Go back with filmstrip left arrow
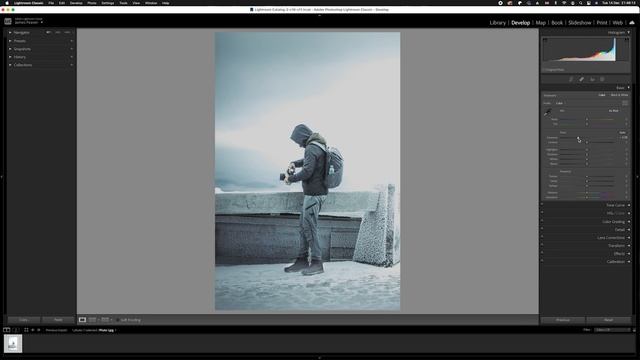Image resolution: width=640 pixels, height=360 pixels. pyautogui.click(x=33, y=330)
